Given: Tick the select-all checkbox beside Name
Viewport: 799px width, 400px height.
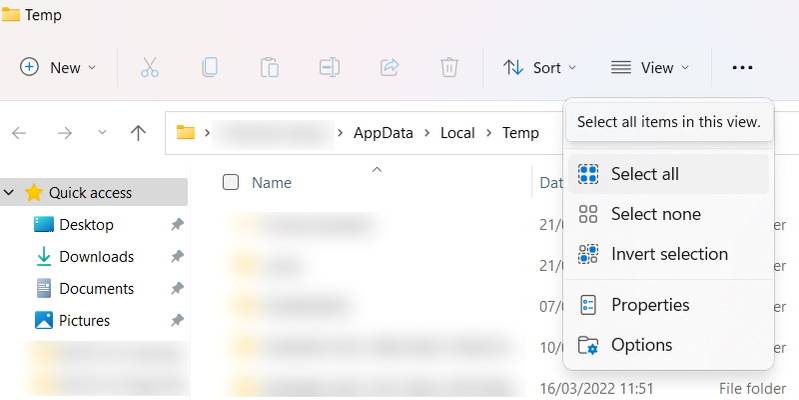Looking at the screenshot, I should click(231, 182).
